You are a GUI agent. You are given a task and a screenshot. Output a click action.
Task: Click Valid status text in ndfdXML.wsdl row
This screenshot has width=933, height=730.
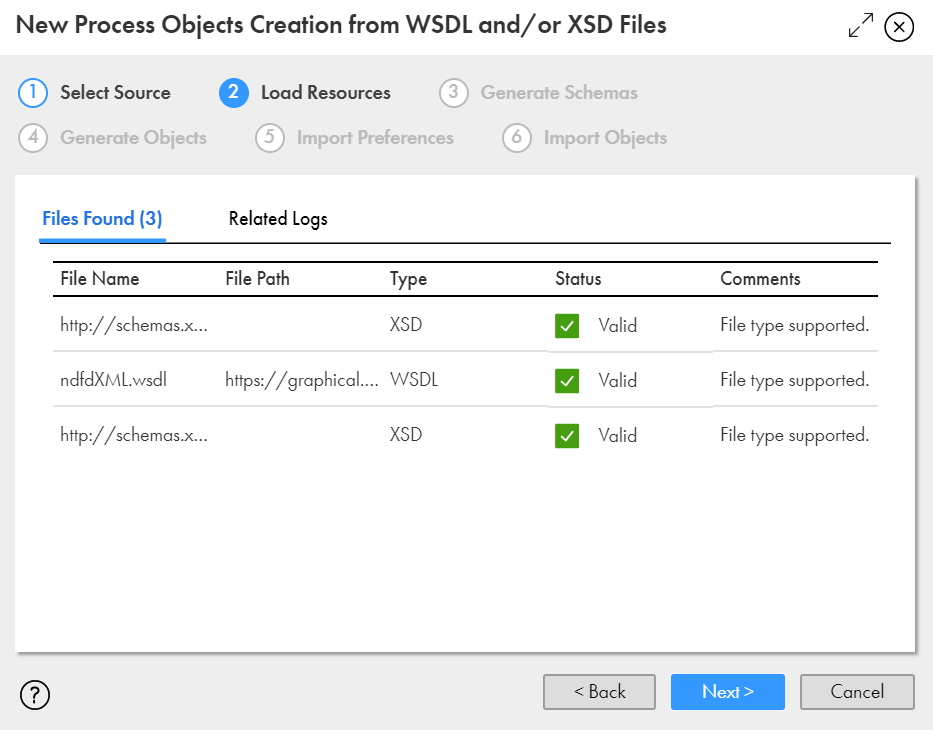coord(618,381)
